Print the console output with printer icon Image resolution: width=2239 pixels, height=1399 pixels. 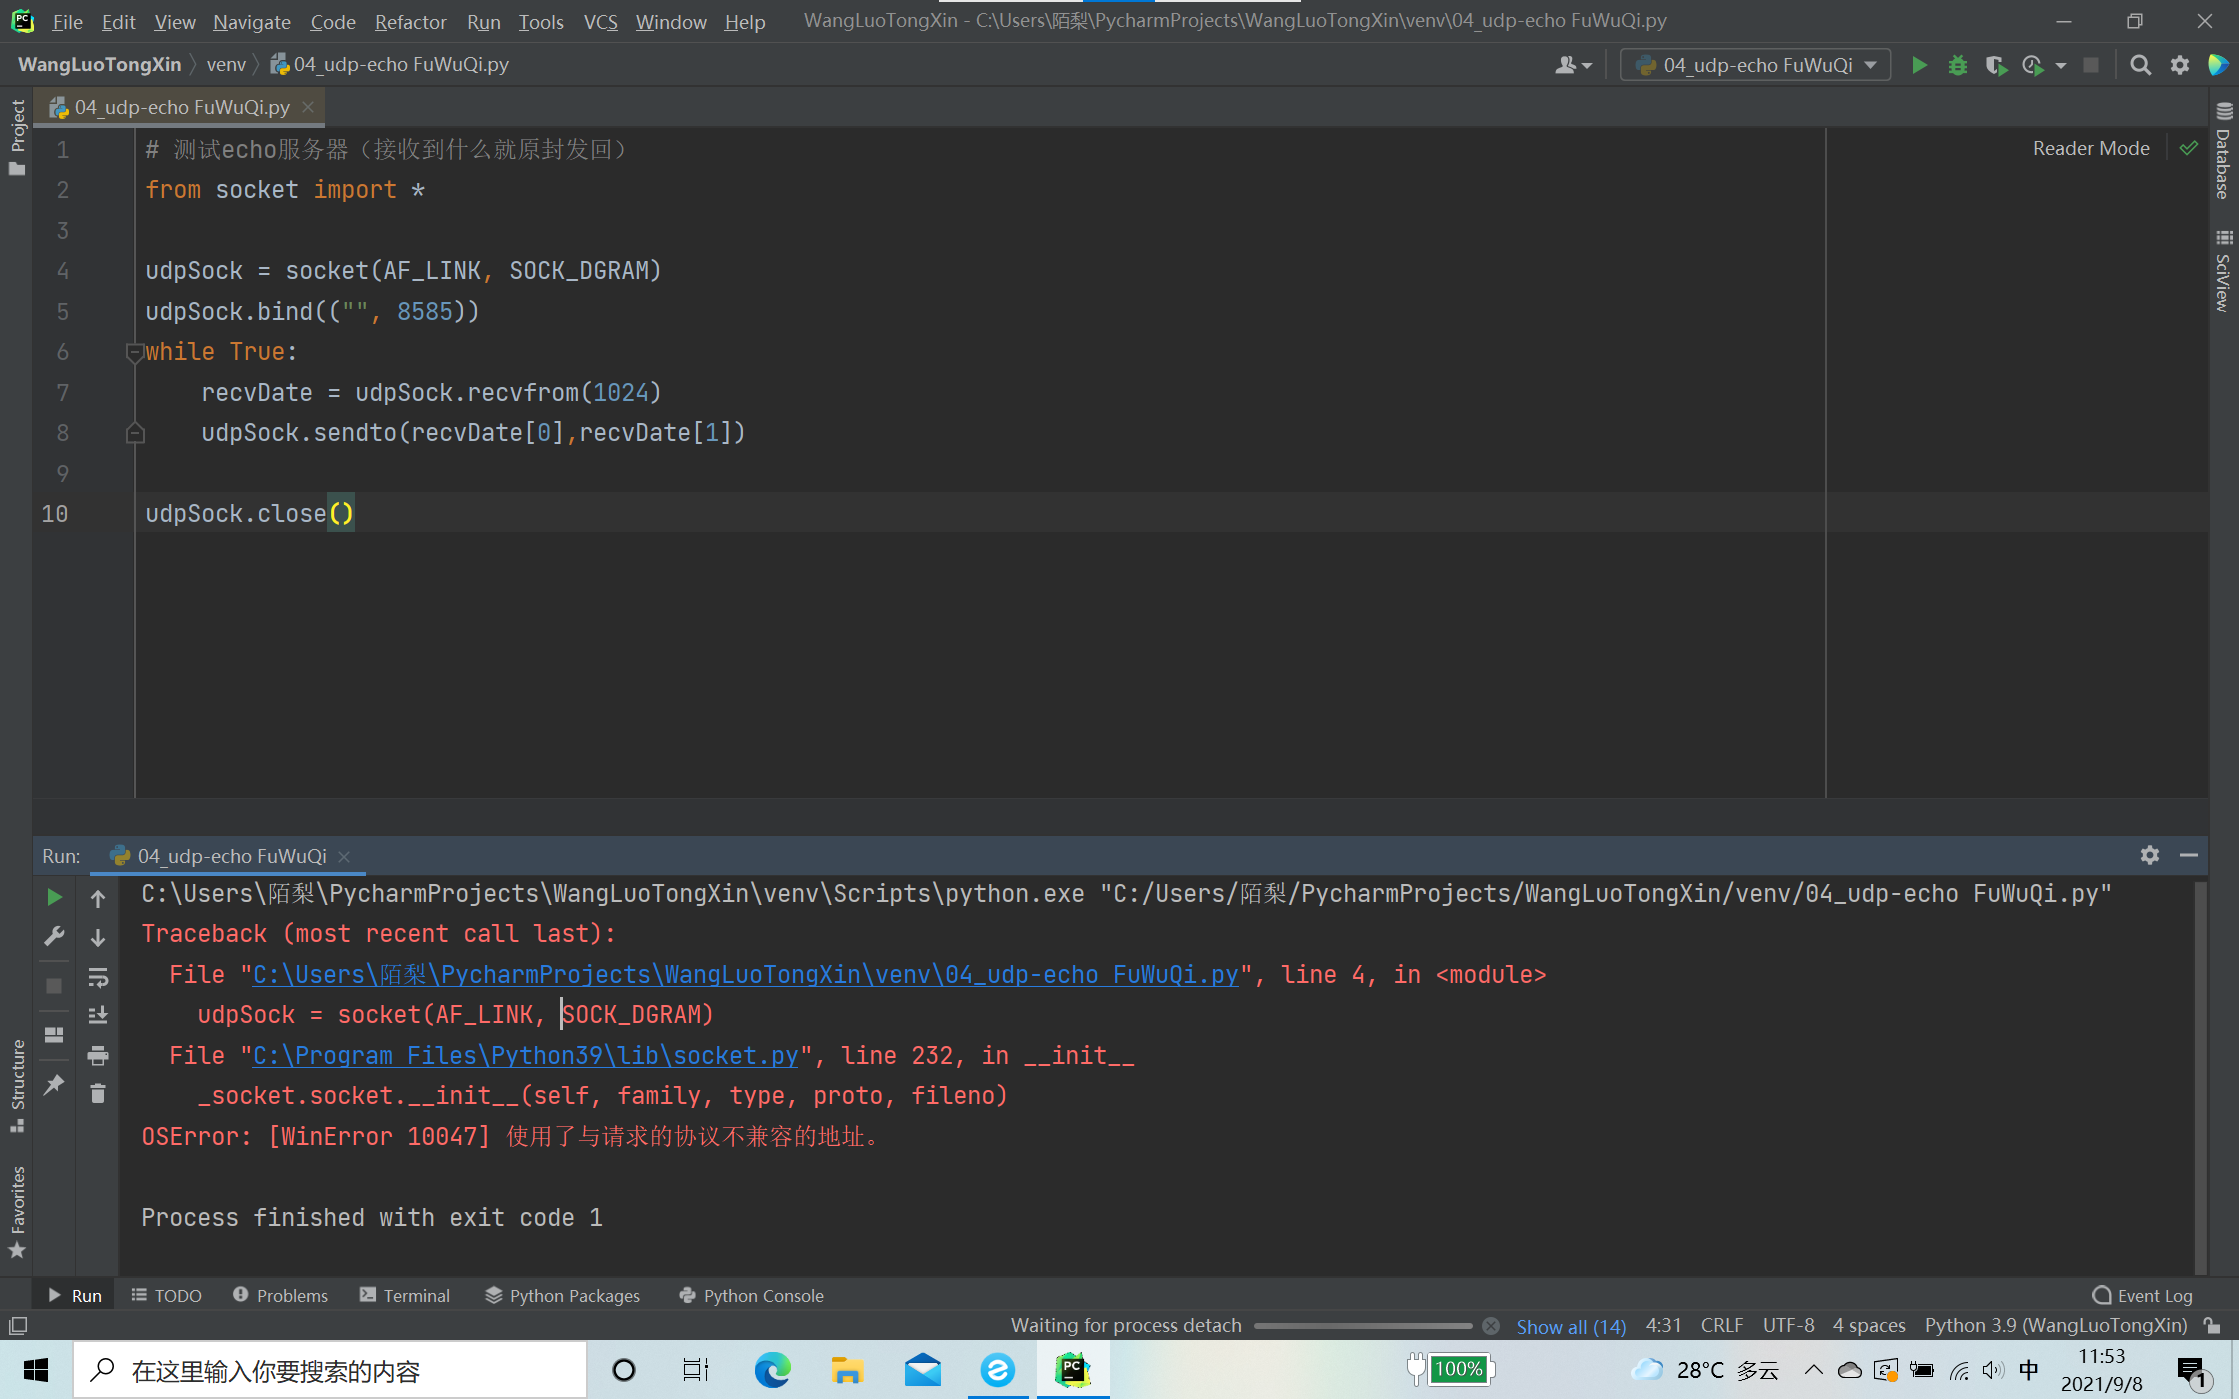point(98,1055)
